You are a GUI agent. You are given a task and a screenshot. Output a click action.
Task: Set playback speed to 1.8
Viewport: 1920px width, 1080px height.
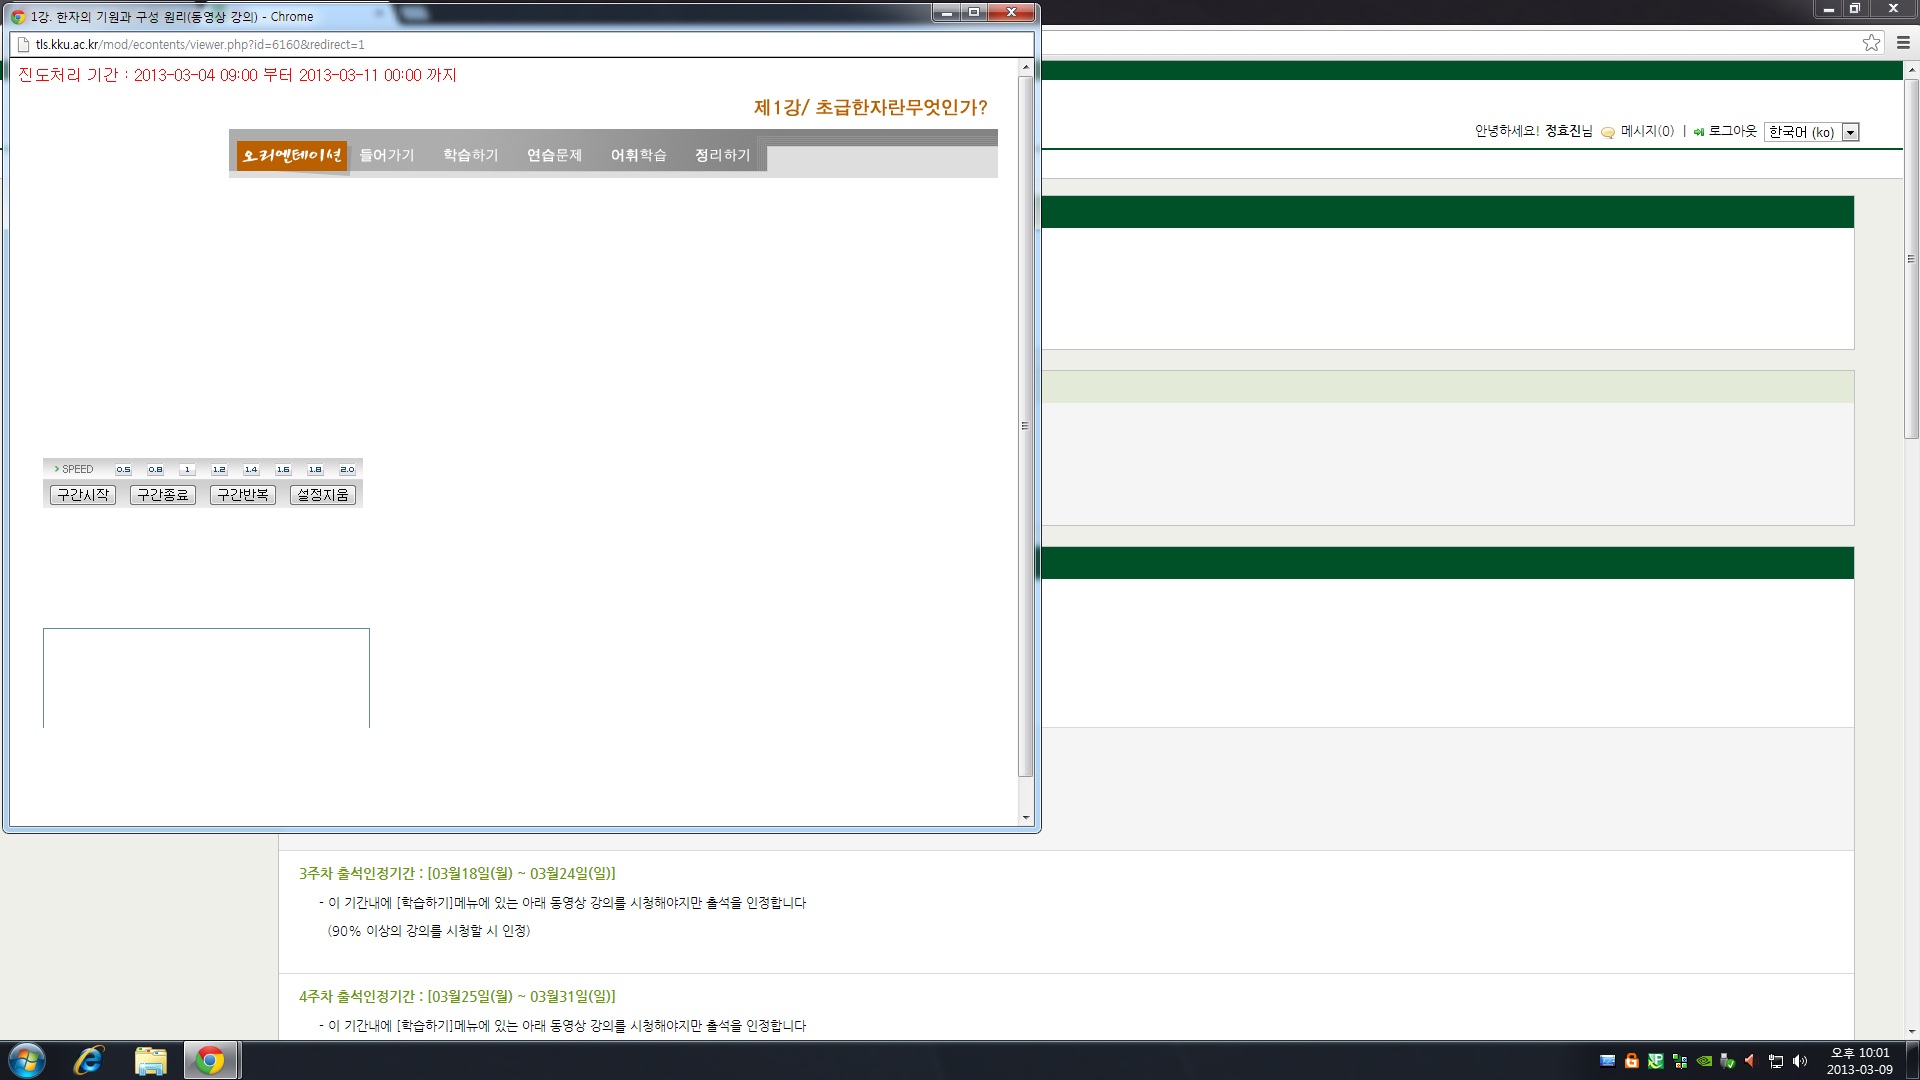[315, 469]
